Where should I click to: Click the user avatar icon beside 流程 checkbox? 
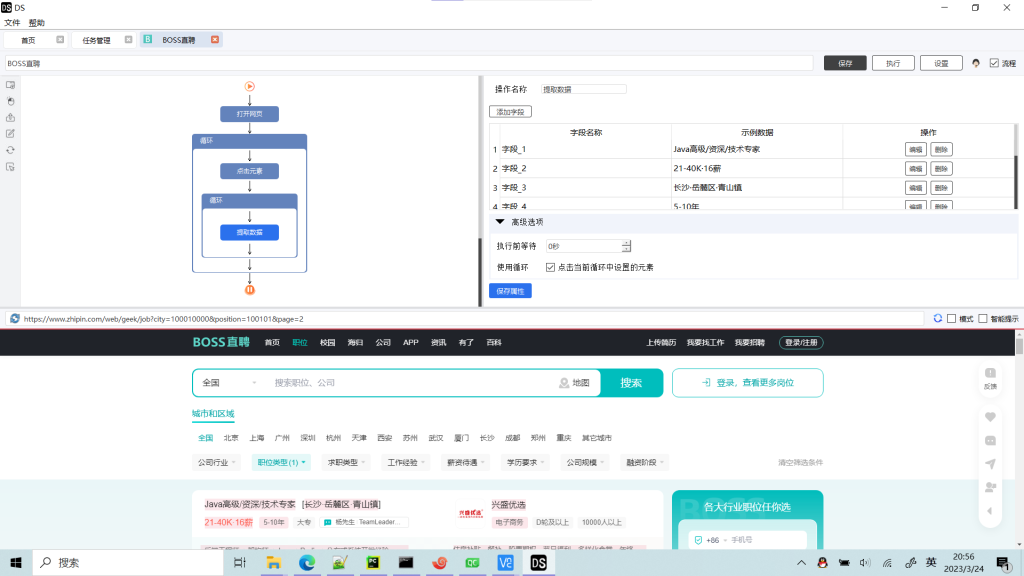tap(975, 62)
